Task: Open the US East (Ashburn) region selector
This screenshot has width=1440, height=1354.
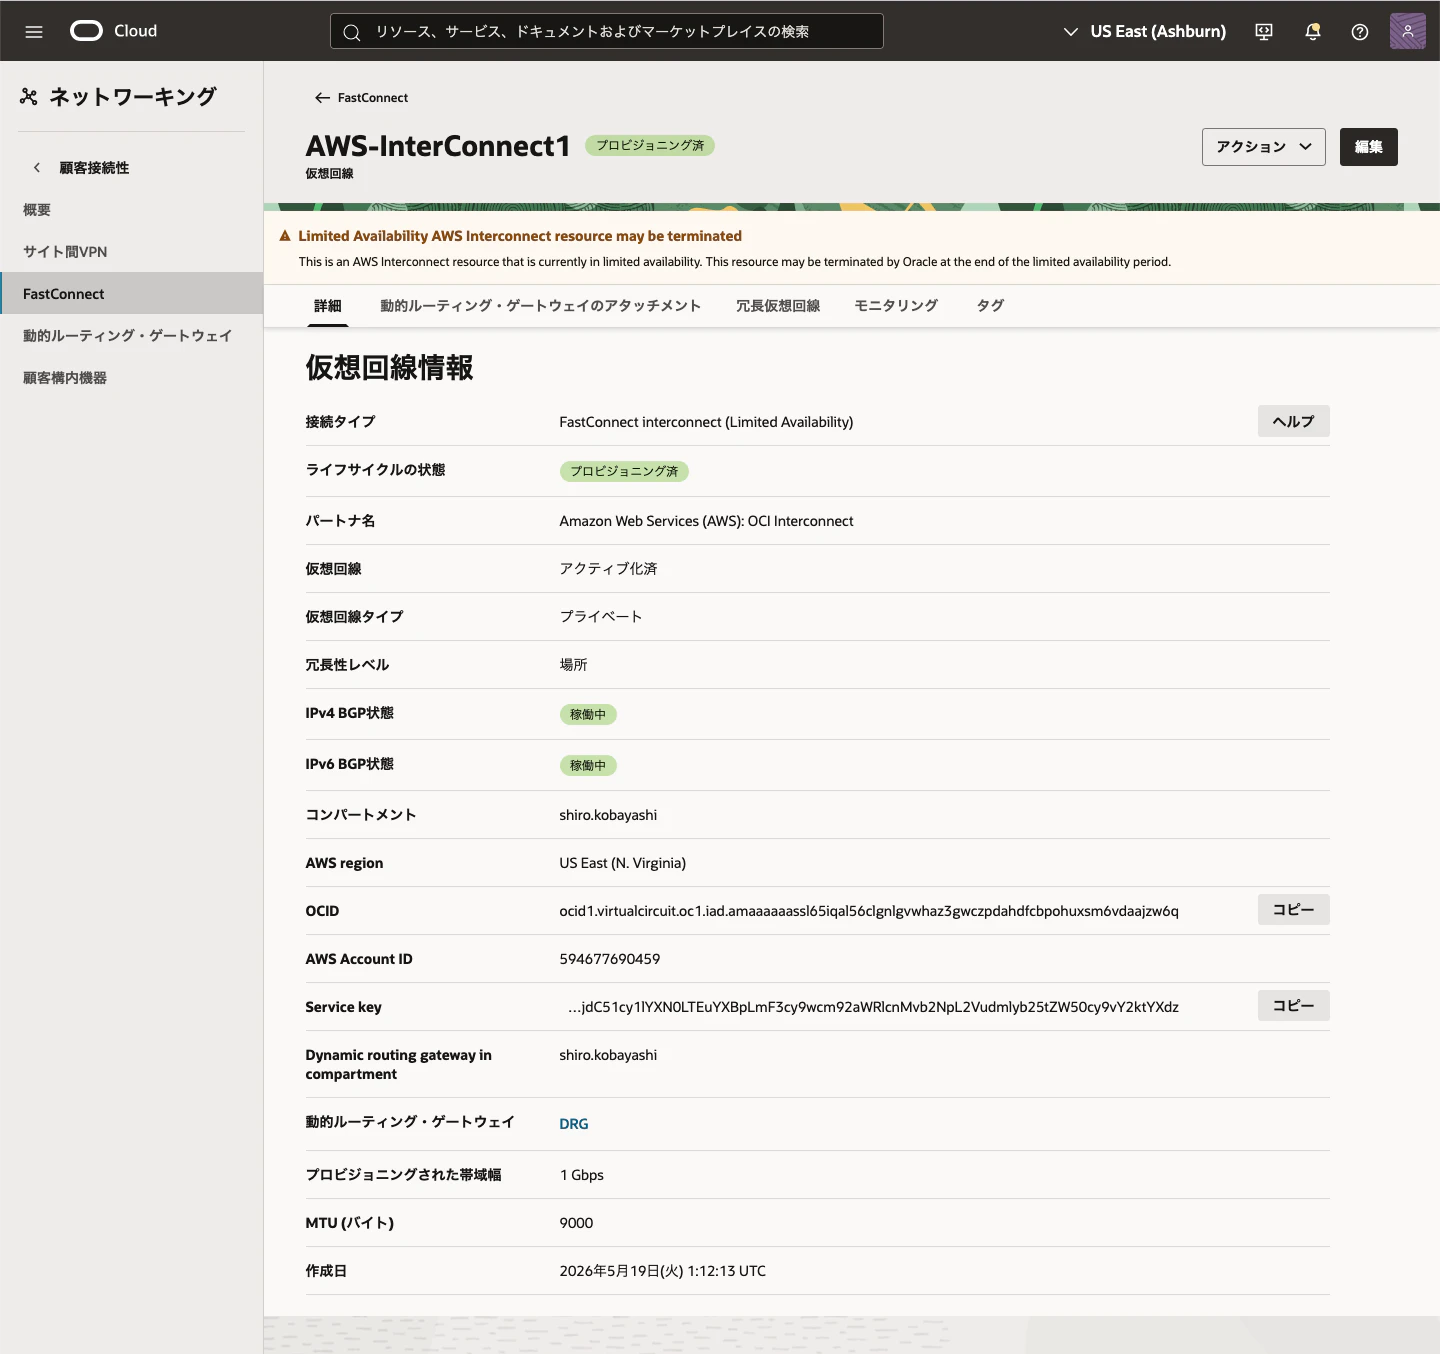Action: pyautogui.click(x=1144, y=32)
